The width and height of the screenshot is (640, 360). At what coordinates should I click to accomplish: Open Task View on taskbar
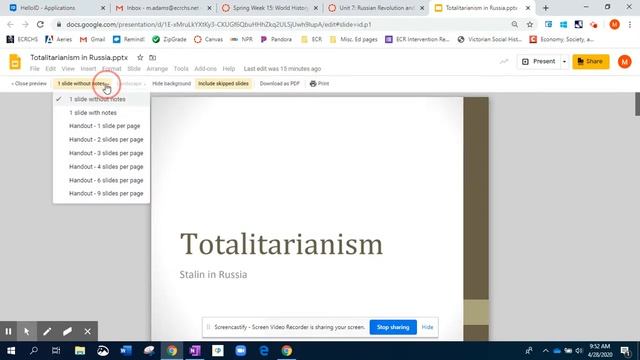pyautogui.click(x=56, y=351)
